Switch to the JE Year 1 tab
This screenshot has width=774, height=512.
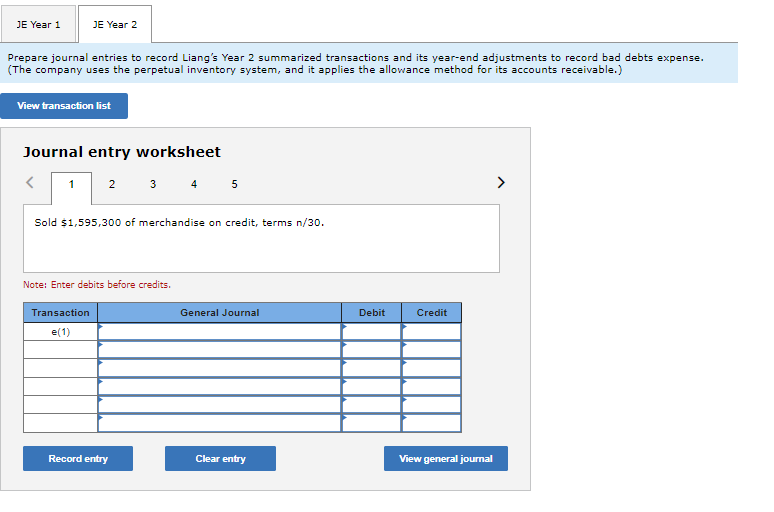[x=38, y=24]
